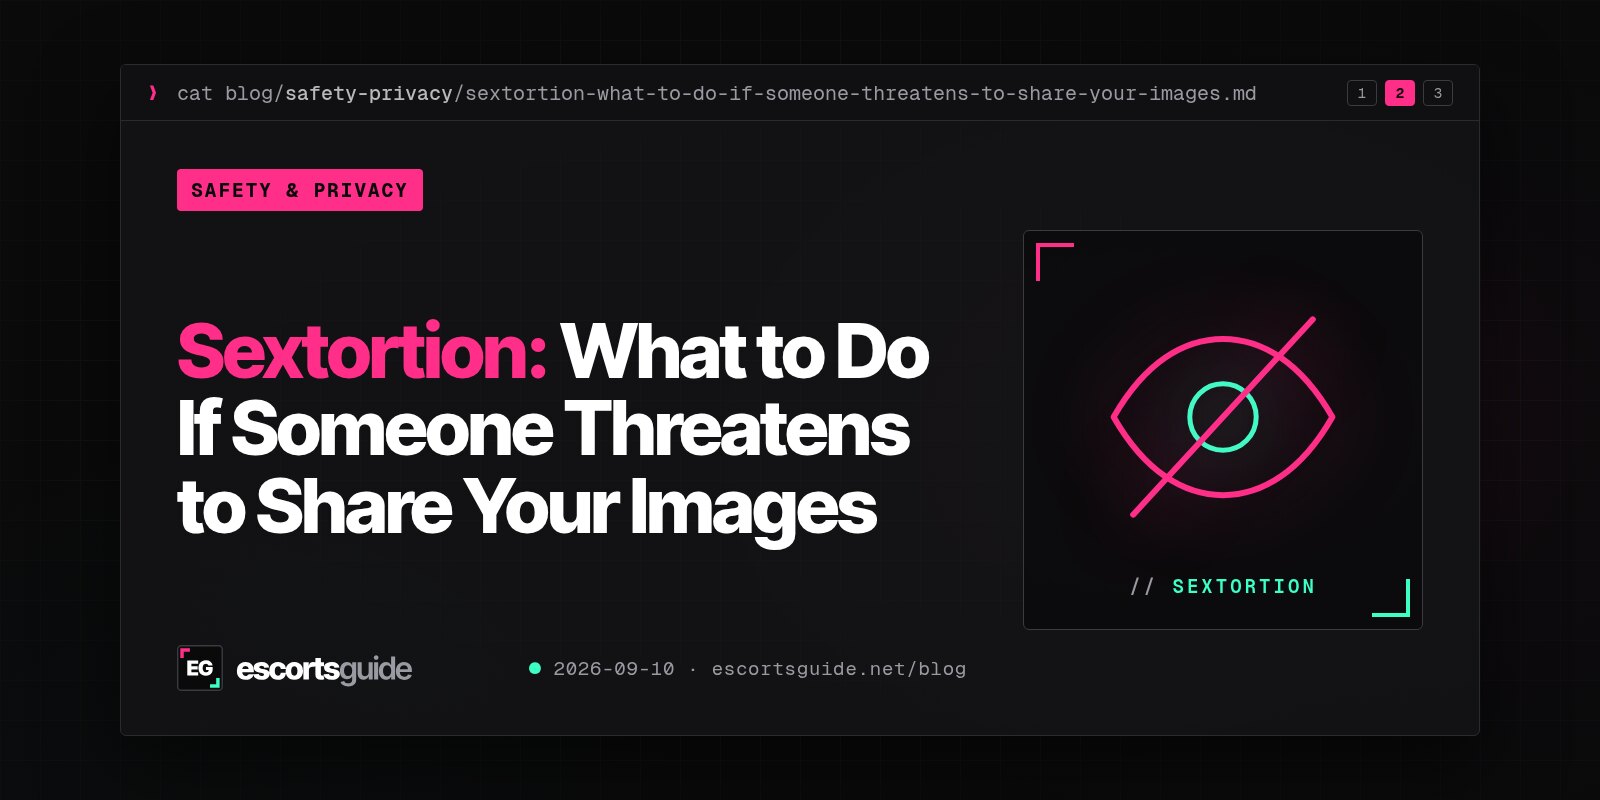1600x800 pixels.
Task: Click the 2026-09-10 date text
Action: 614,669
